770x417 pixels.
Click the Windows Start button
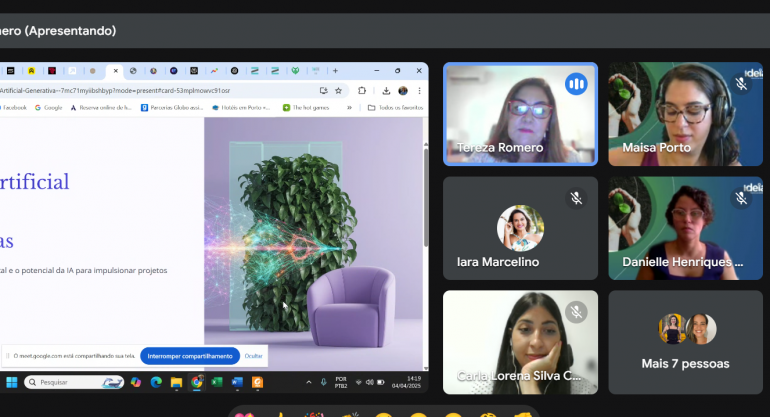[x=12, y=382]
